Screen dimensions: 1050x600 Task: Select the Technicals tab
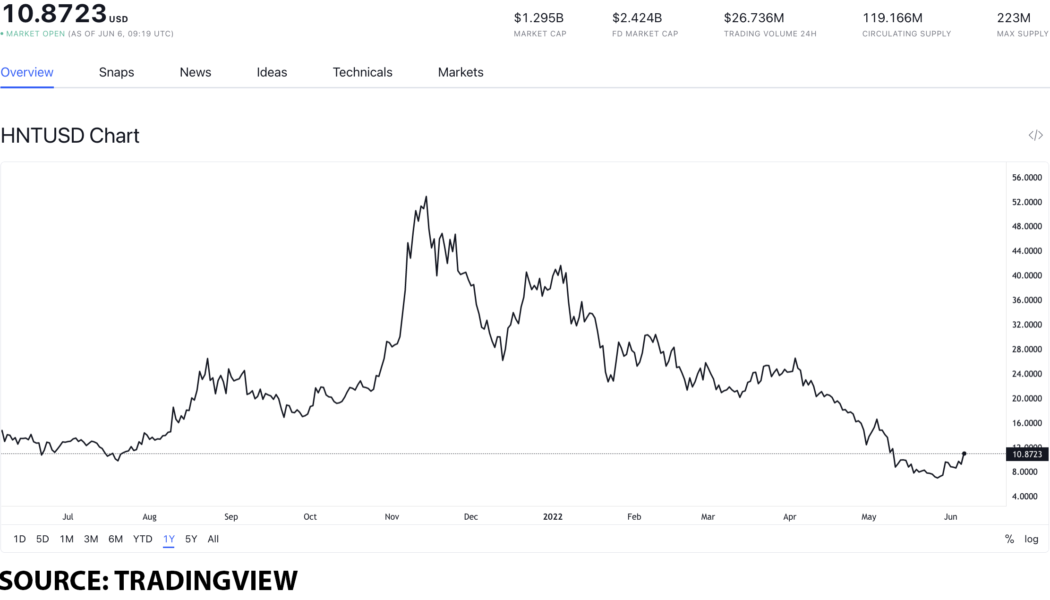point(362,72)
